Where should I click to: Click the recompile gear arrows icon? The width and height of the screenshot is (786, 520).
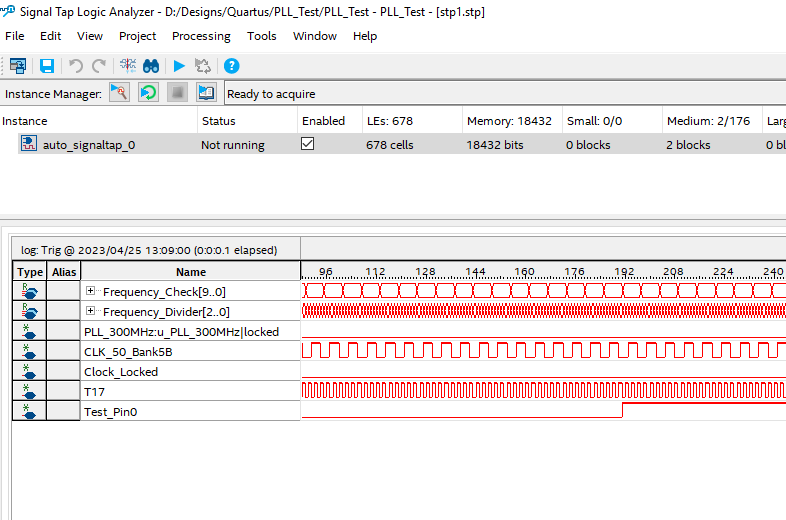pos(203,66)
